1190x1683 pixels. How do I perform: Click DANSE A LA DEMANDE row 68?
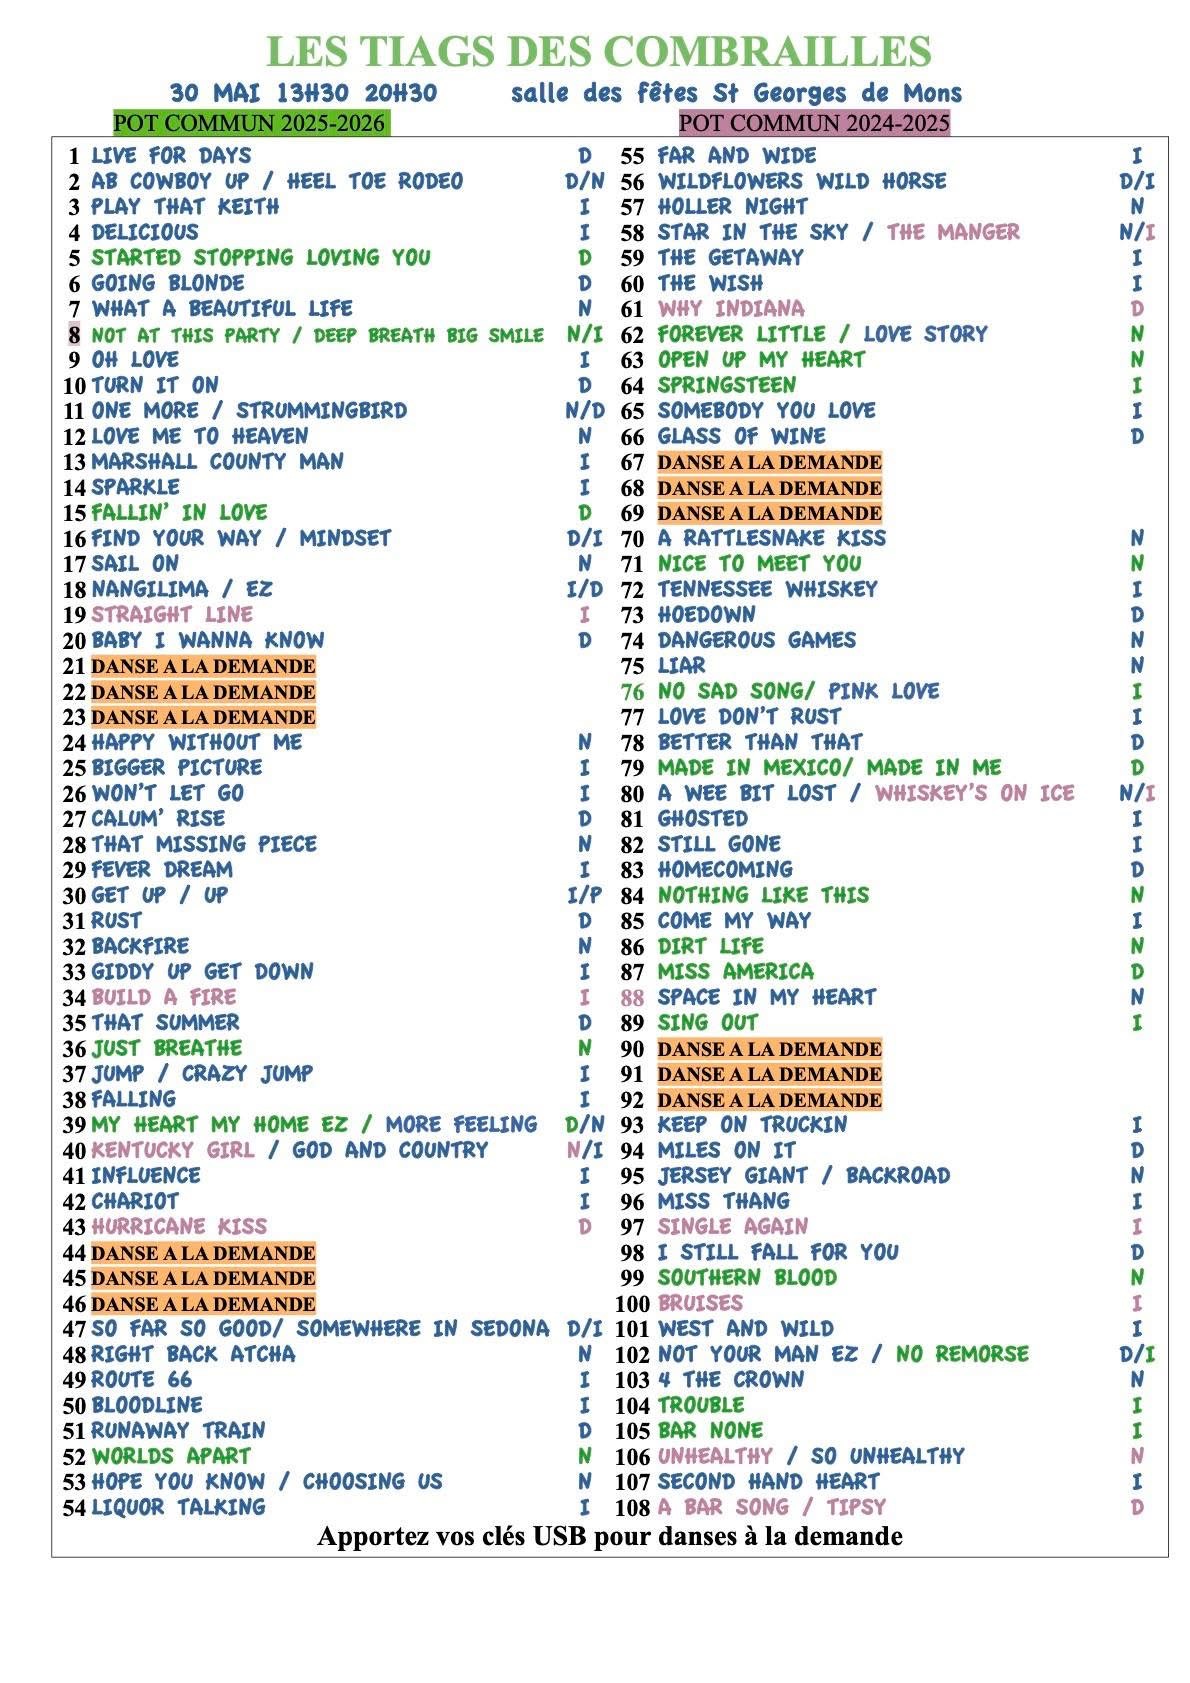coord(769,488)
